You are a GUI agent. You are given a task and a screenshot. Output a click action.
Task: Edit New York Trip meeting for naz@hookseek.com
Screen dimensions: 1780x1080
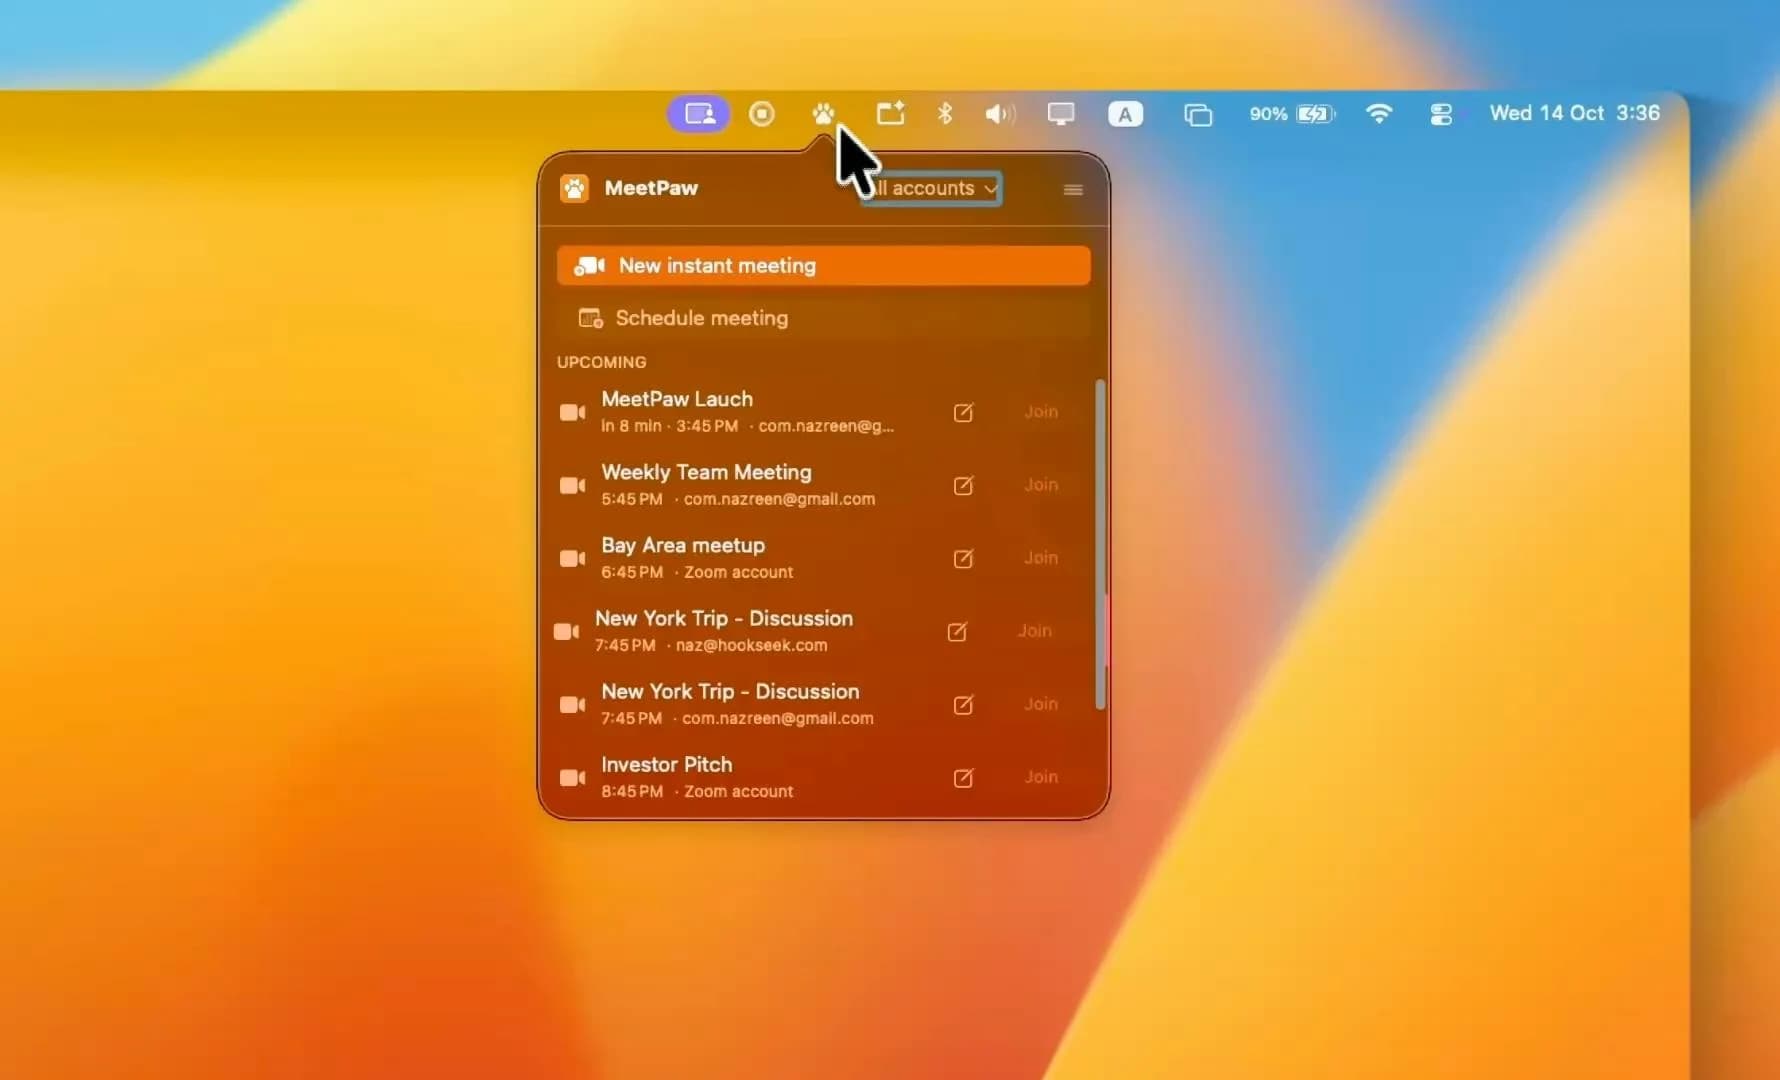click(x=957, y=631)
